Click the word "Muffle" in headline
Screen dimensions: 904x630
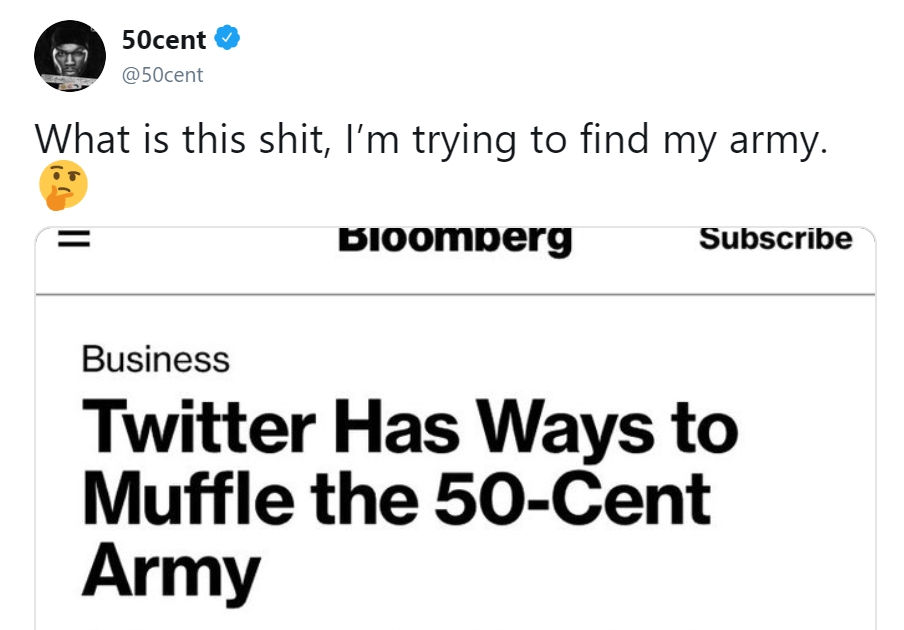[186, 497]
